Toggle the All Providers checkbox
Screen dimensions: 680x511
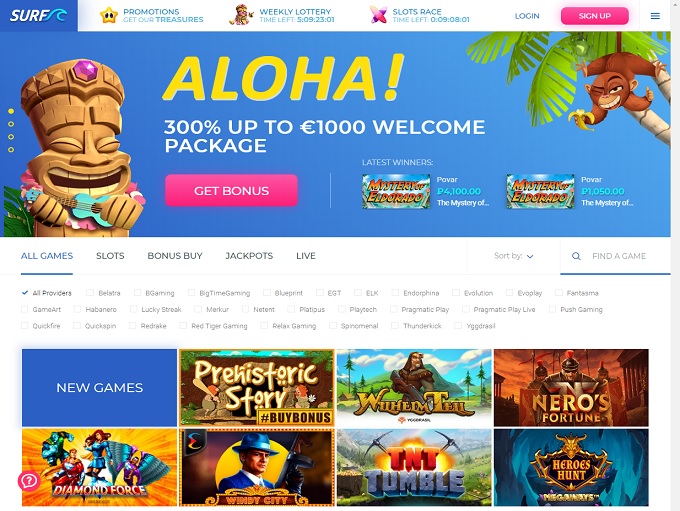pyautogui.click(x=25, y=293)
